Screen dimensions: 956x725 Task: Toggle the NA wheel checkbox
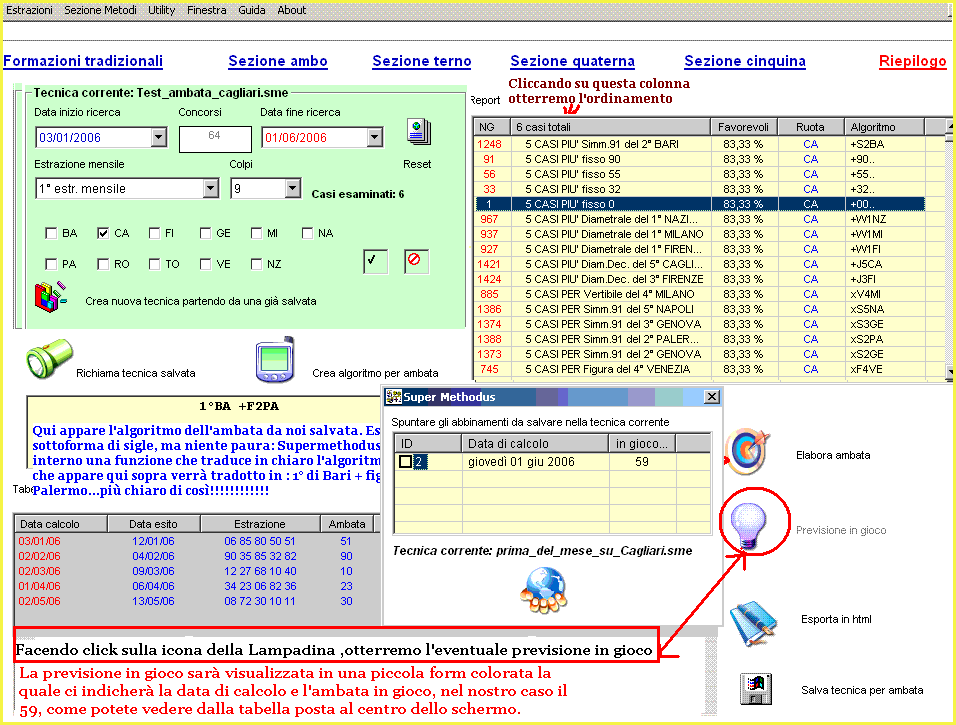[307, 233]
